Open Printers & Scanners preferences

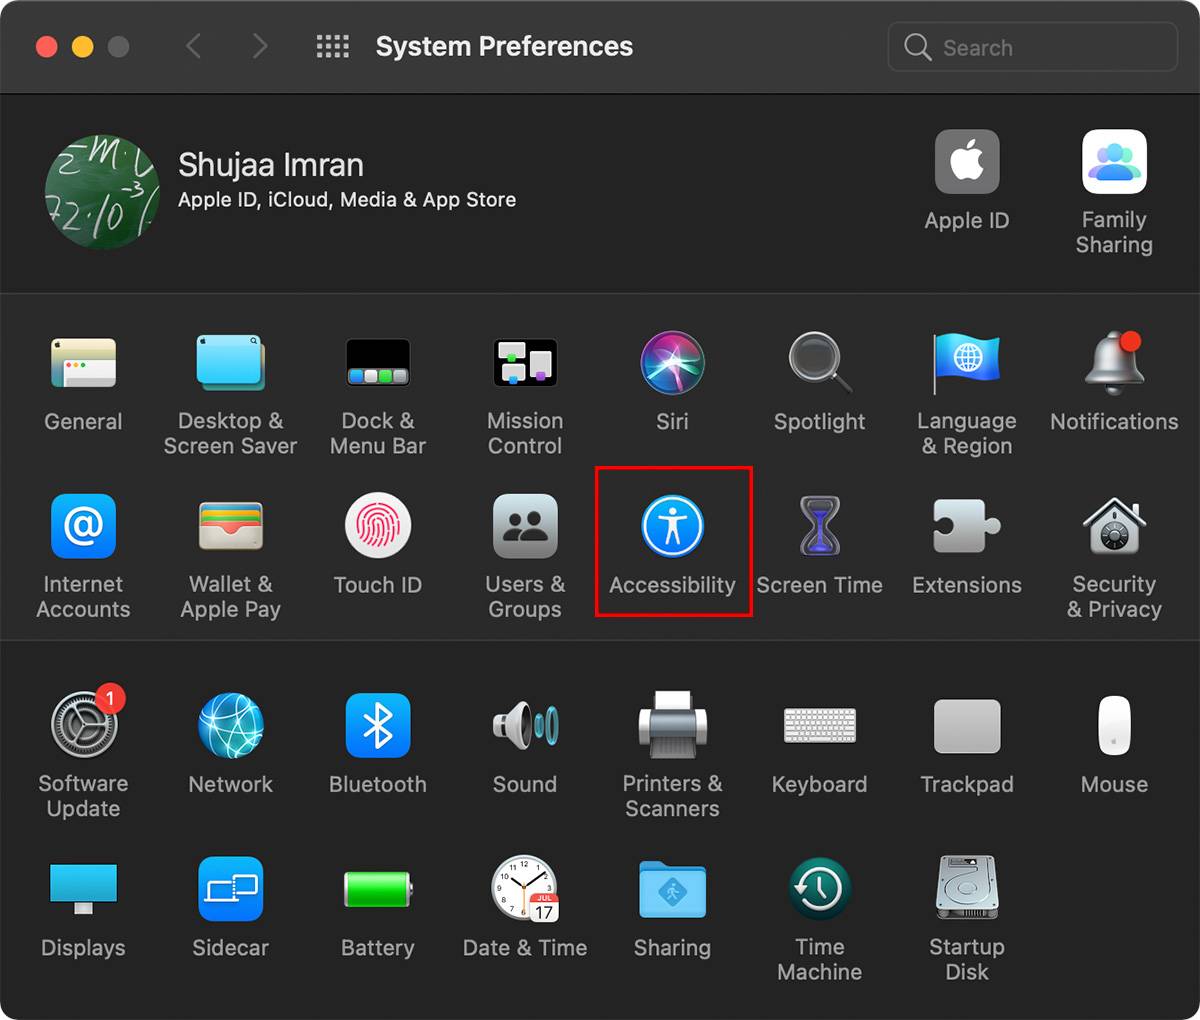(672, 727)
